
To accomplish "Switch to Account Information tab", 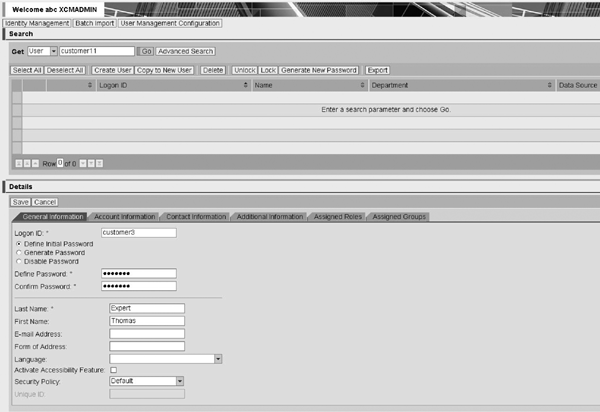I will pyautogui.click(x=125, y=217).
